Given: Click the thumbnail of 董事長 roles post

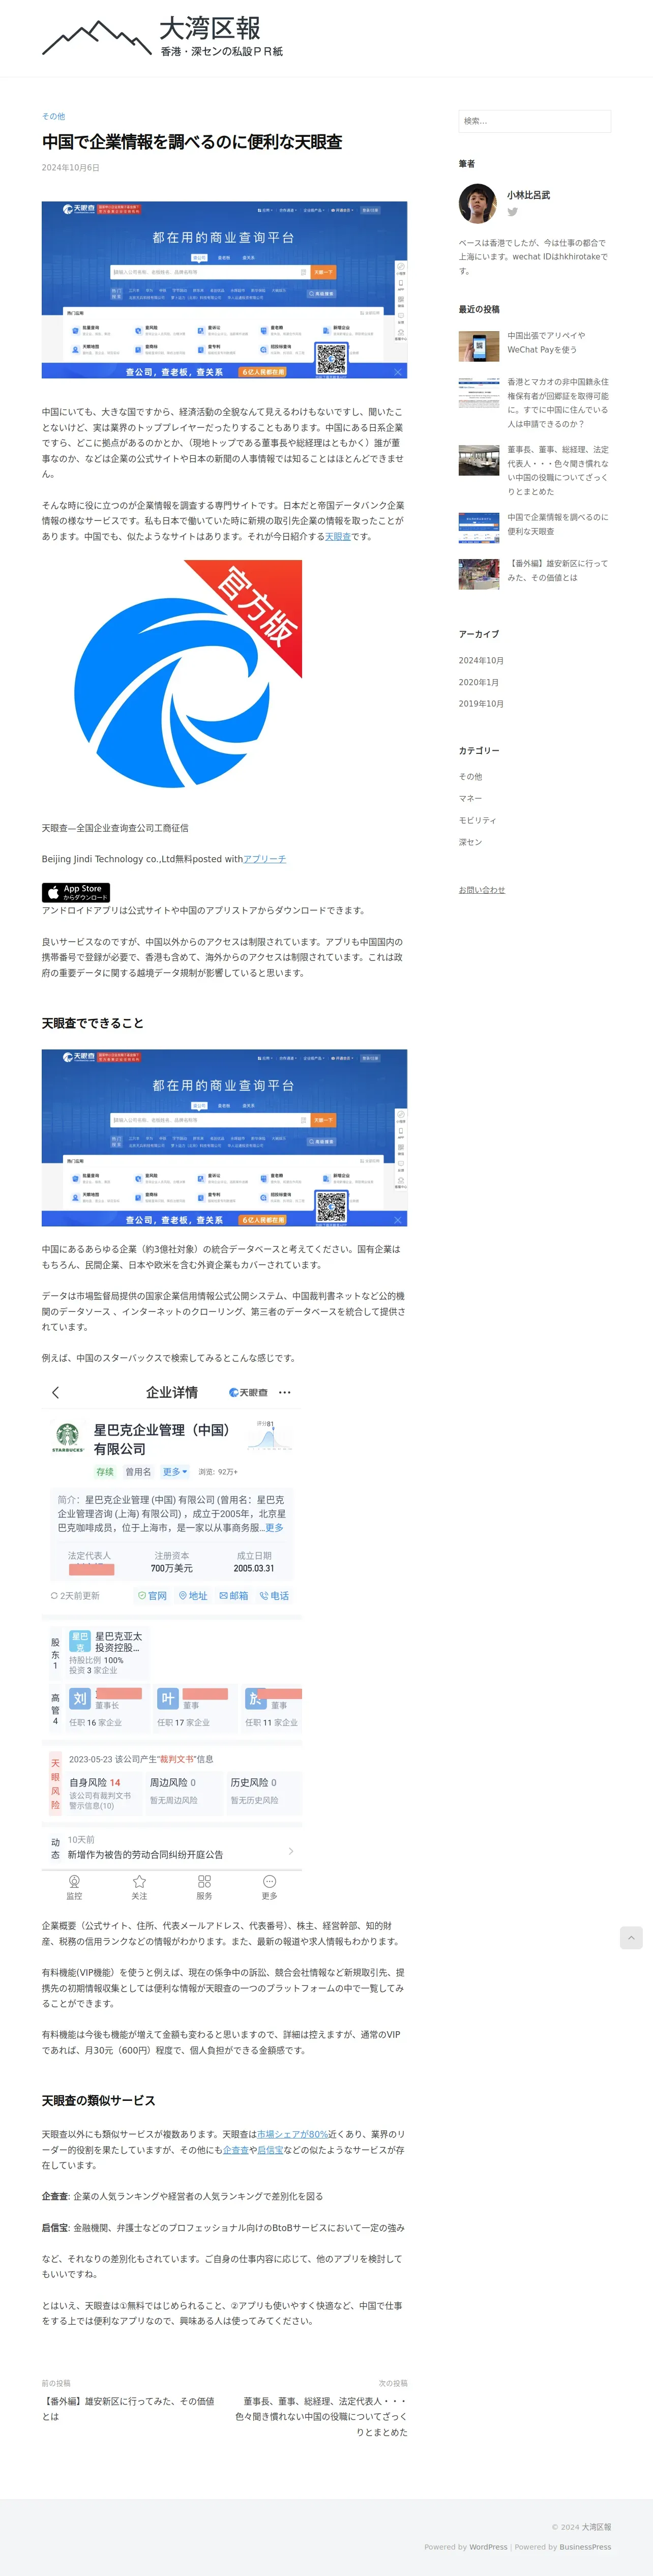Looking at the screenshot, I should [x=479, y=460].
